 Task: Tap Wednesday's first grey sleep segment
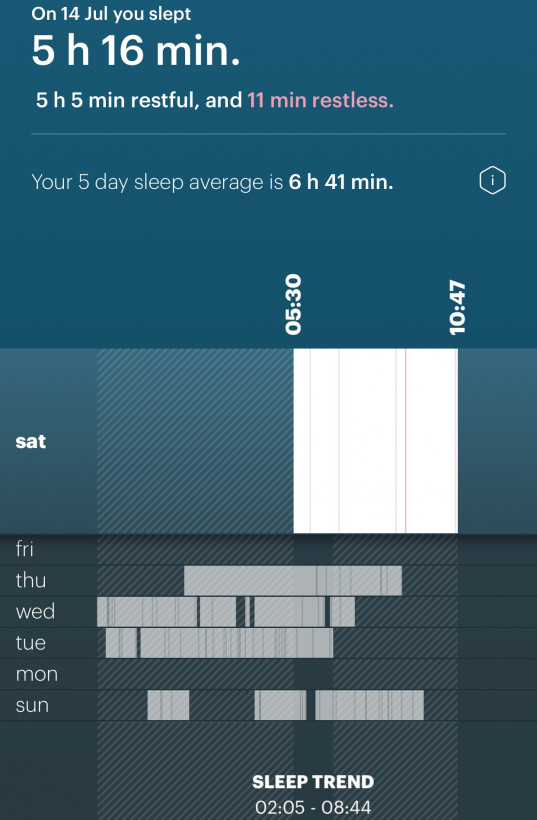coord(147,612)
